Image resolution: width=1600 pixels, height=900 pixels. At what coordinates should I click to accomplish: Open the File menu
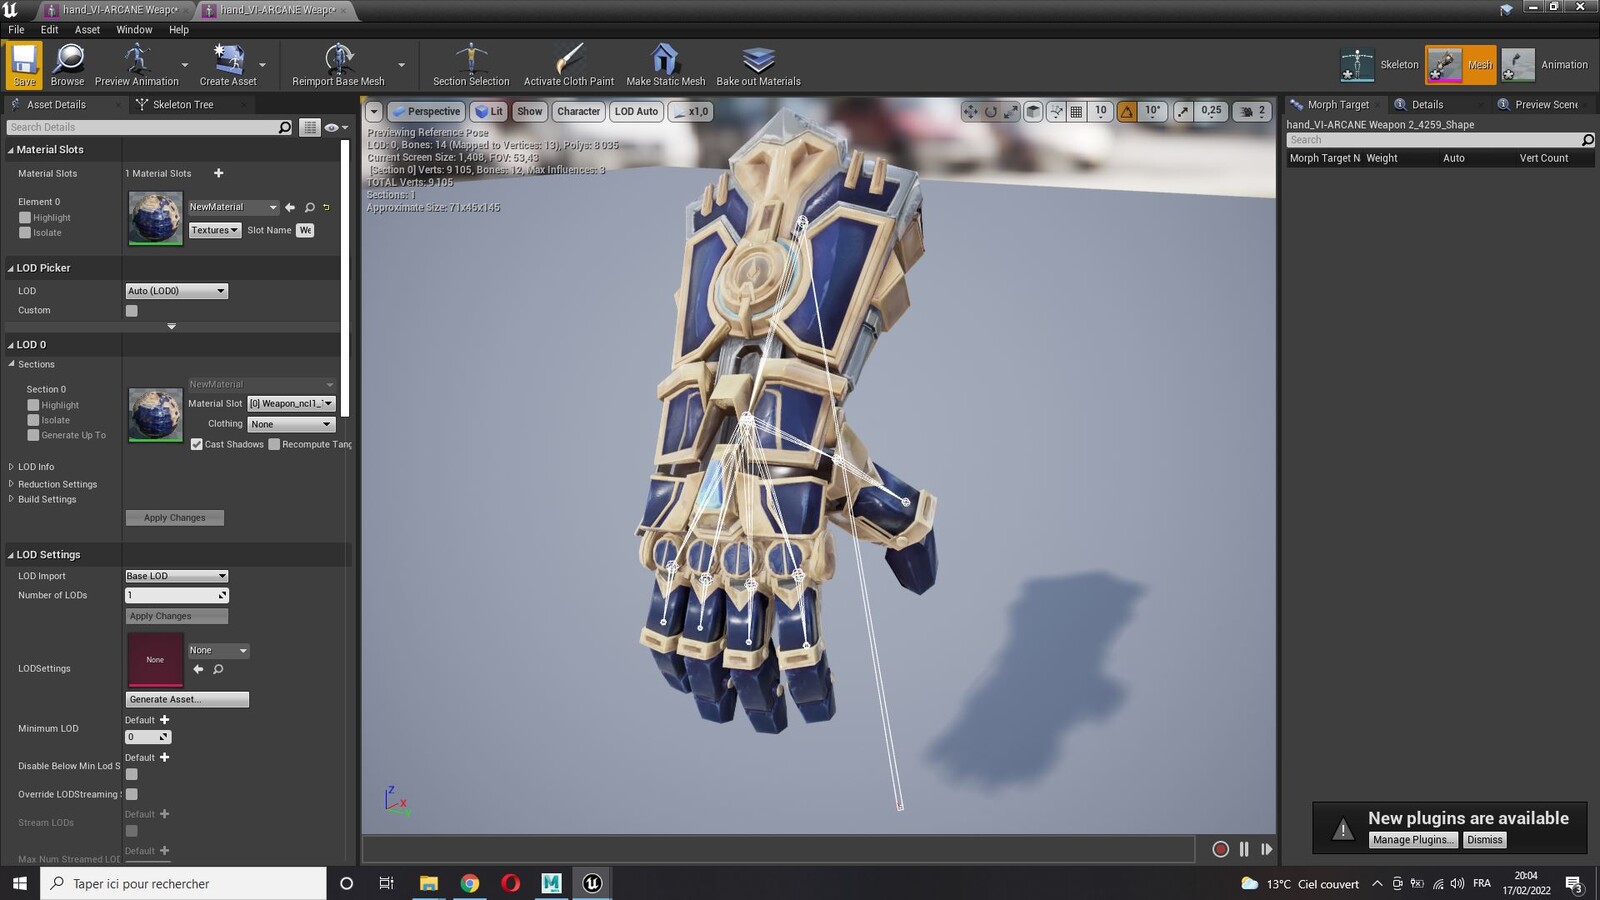click(x=16, y=29)
